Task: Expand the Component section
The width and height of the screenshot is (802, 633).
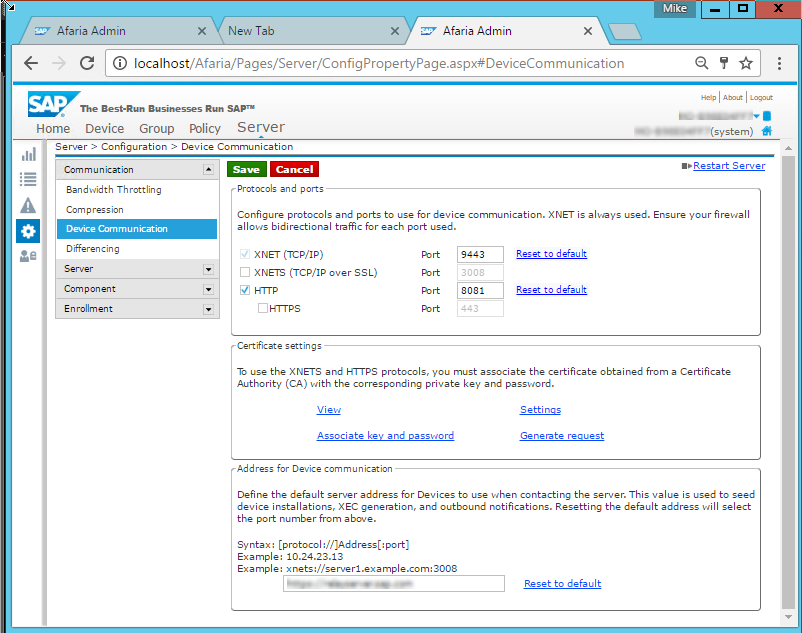Action: point(208,289)
